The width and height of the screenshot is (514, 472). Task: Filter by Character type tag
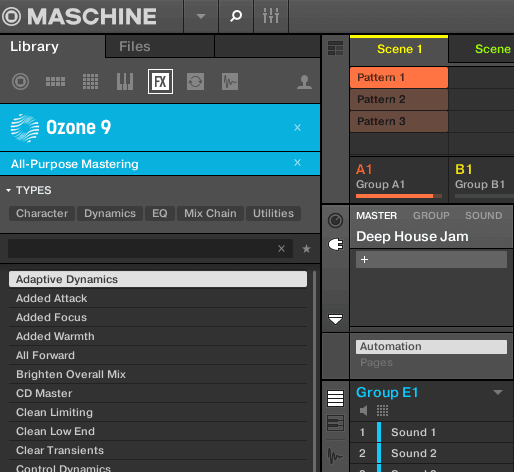click(x=42, y=213)
